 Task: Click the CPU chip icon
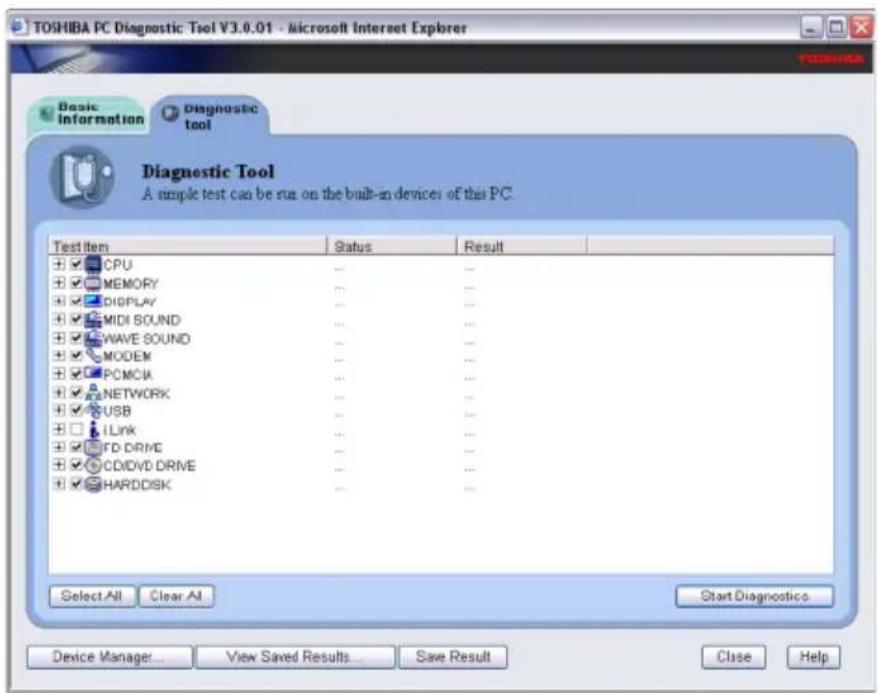tap(93, 264)
